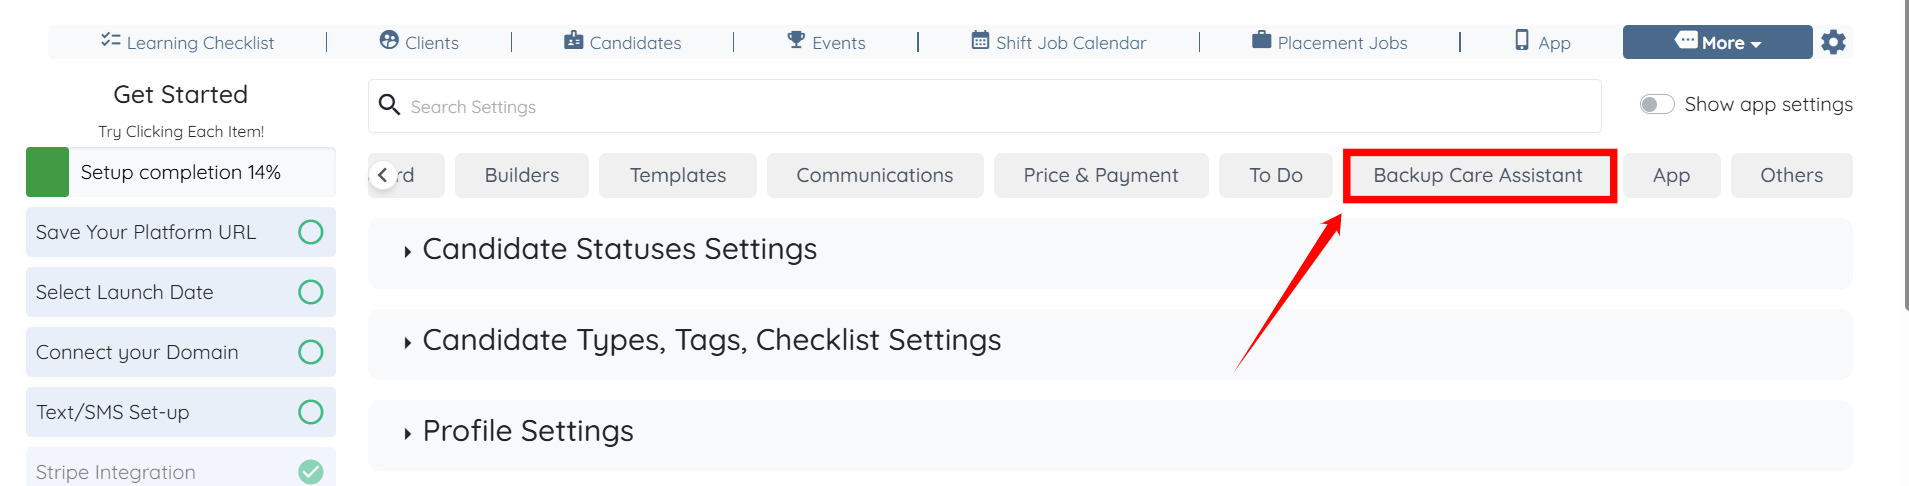The image size is (1909, 486).
Task: Select the Price & Payment tab
Action: point(1100,176)
